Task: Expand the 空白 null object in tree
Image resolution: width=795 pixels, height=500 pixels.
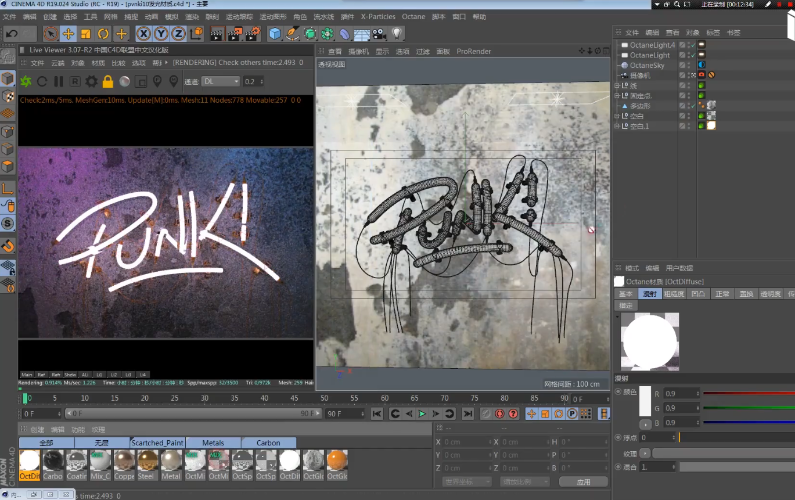Action: coord(617,116)
